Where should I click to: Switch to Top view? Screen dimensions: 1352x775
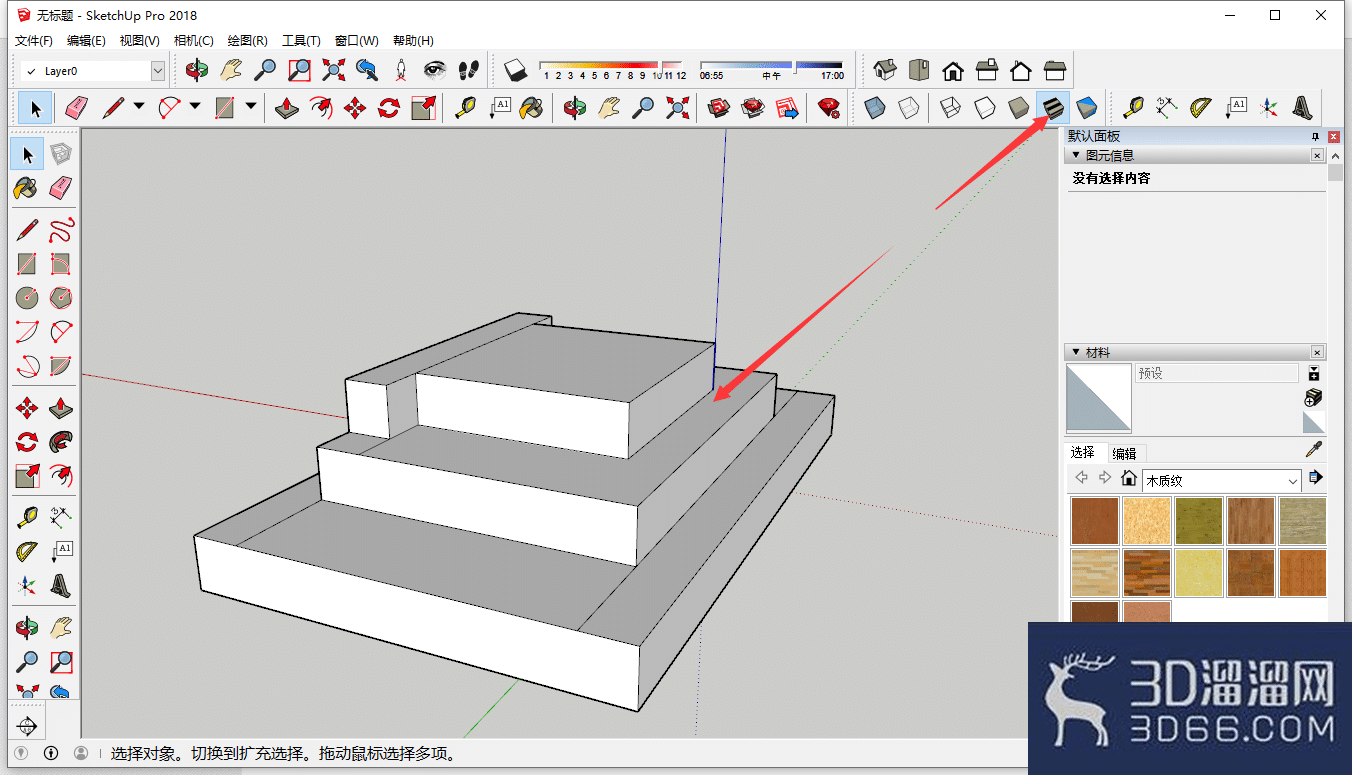(919, 70)
